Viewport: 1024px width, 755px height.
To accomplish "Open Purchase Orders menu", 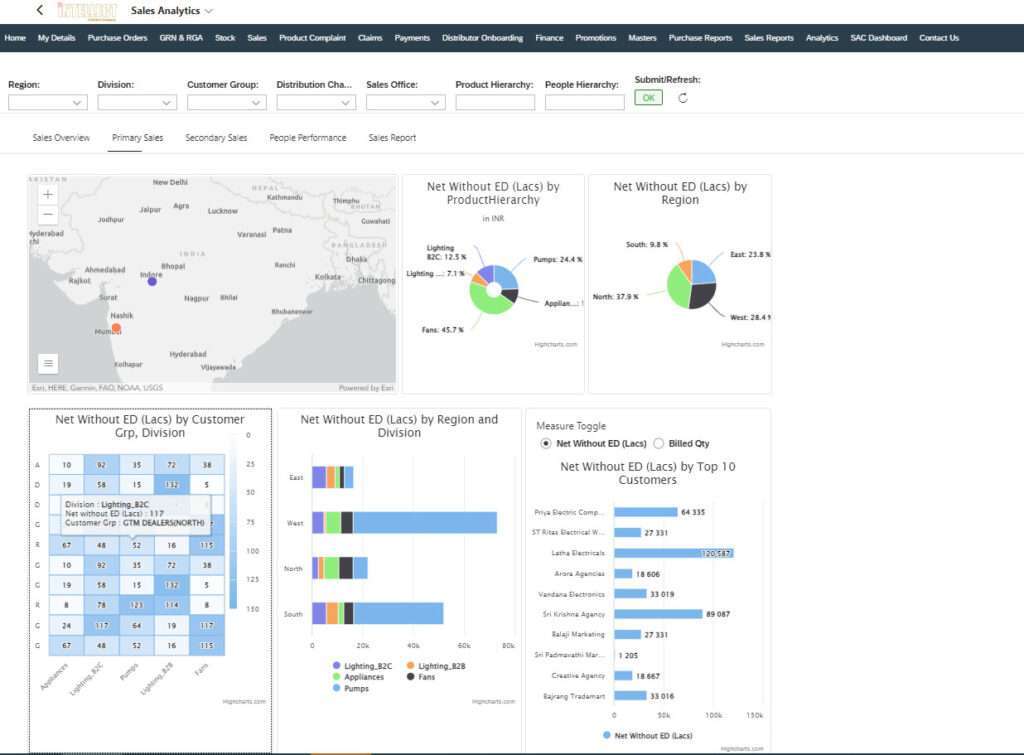I will 118,38.
